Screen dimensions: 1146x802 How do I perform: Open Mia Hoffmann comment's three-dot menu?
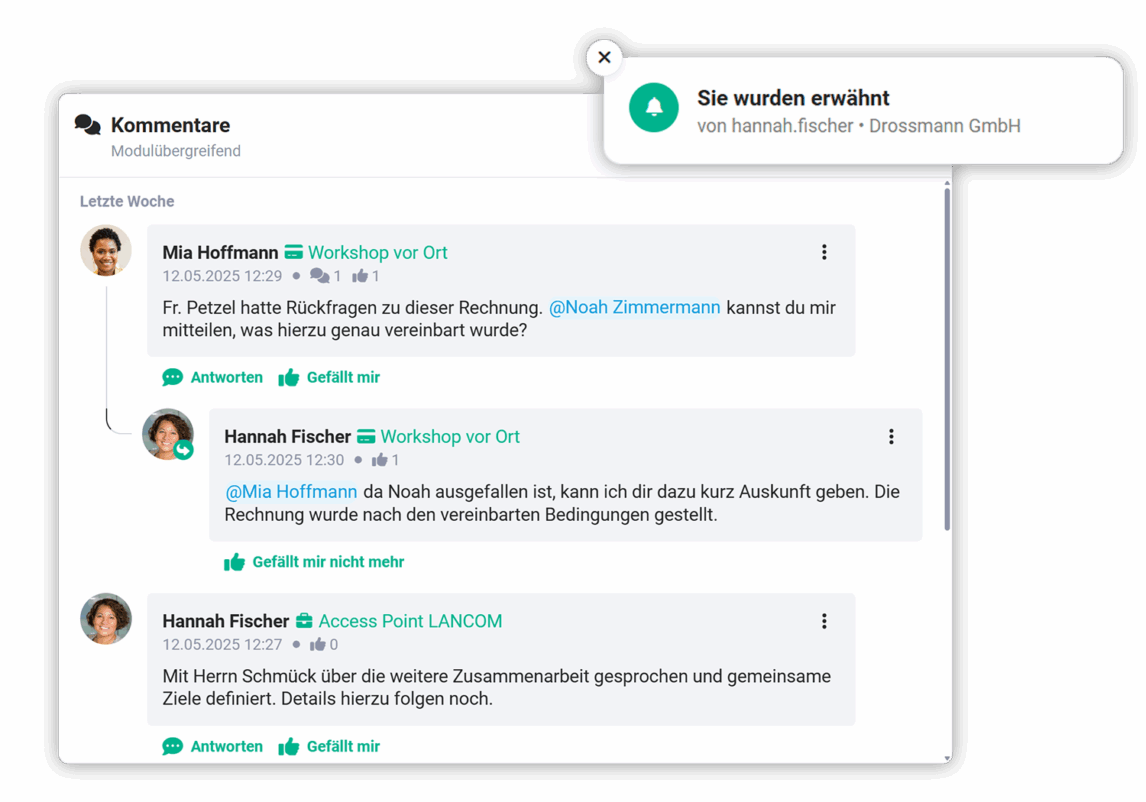(x=824, y=252)
